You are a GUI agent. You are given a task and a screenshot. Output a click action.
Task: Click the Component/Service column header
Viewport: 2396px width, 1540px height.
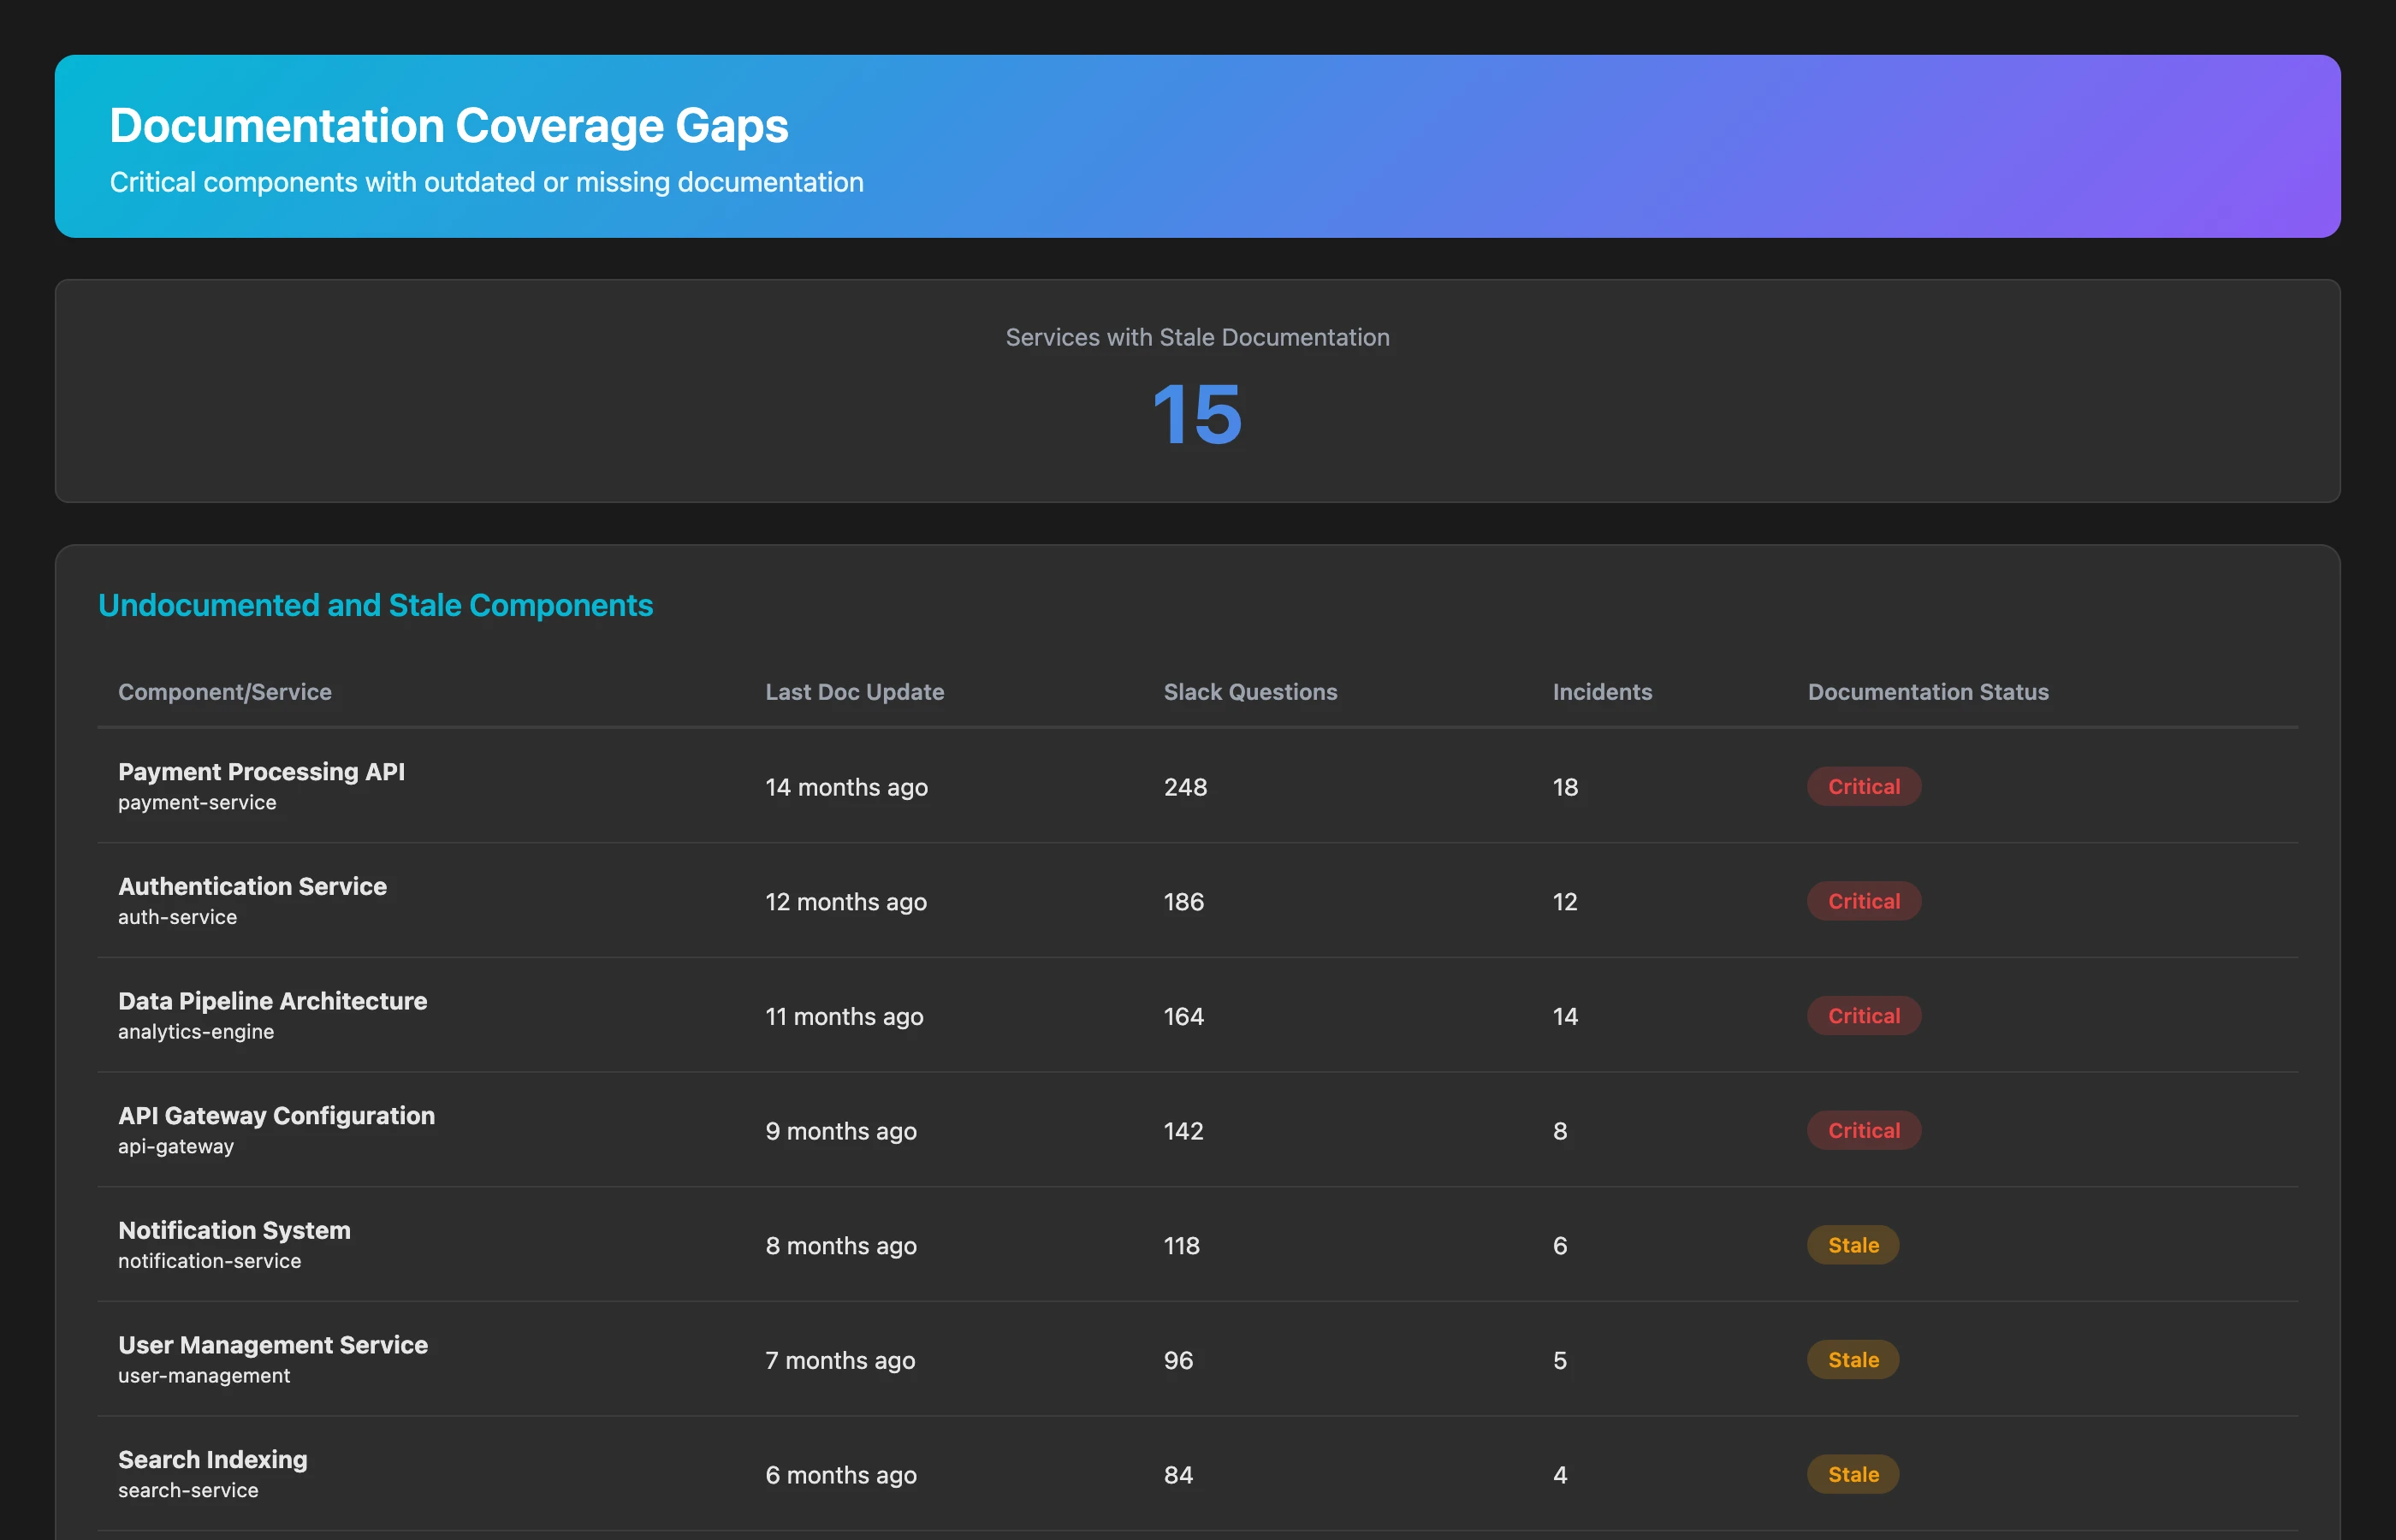[x=225, y=692]
